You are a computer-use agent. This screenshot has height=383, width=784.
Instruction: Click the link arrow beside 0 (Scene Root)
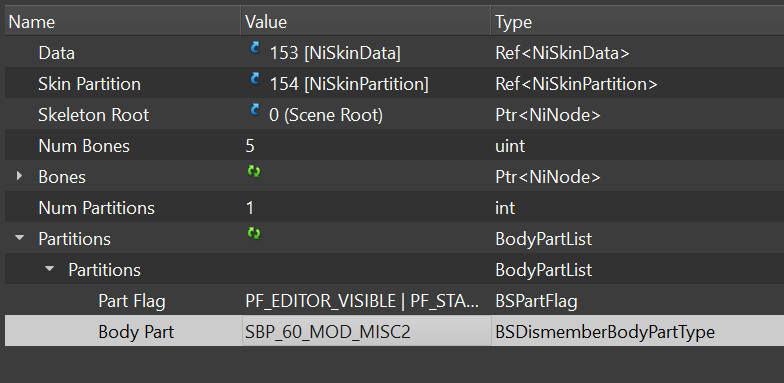pyautogui.click(x=255, y=110)
